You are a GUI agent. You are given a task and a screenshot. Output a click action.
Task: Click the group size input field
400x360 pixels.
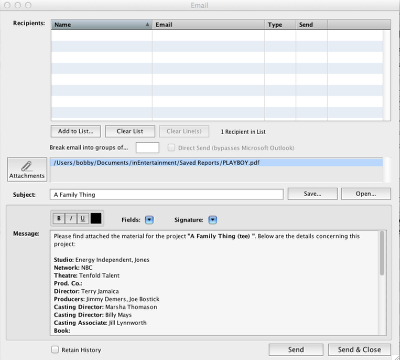coord(147,147)
